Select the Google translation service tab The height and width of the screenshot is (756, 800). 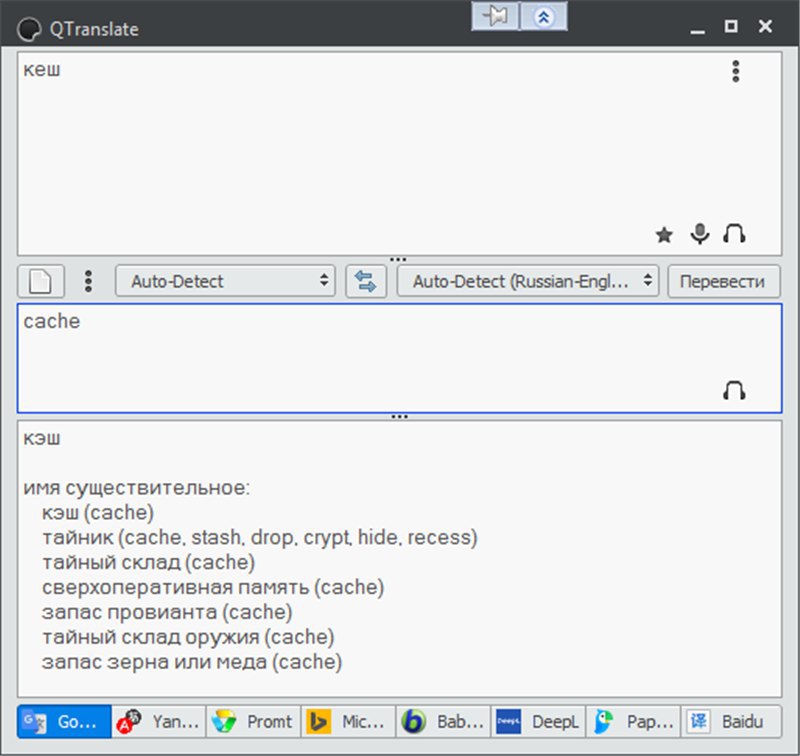coord(64,721)
